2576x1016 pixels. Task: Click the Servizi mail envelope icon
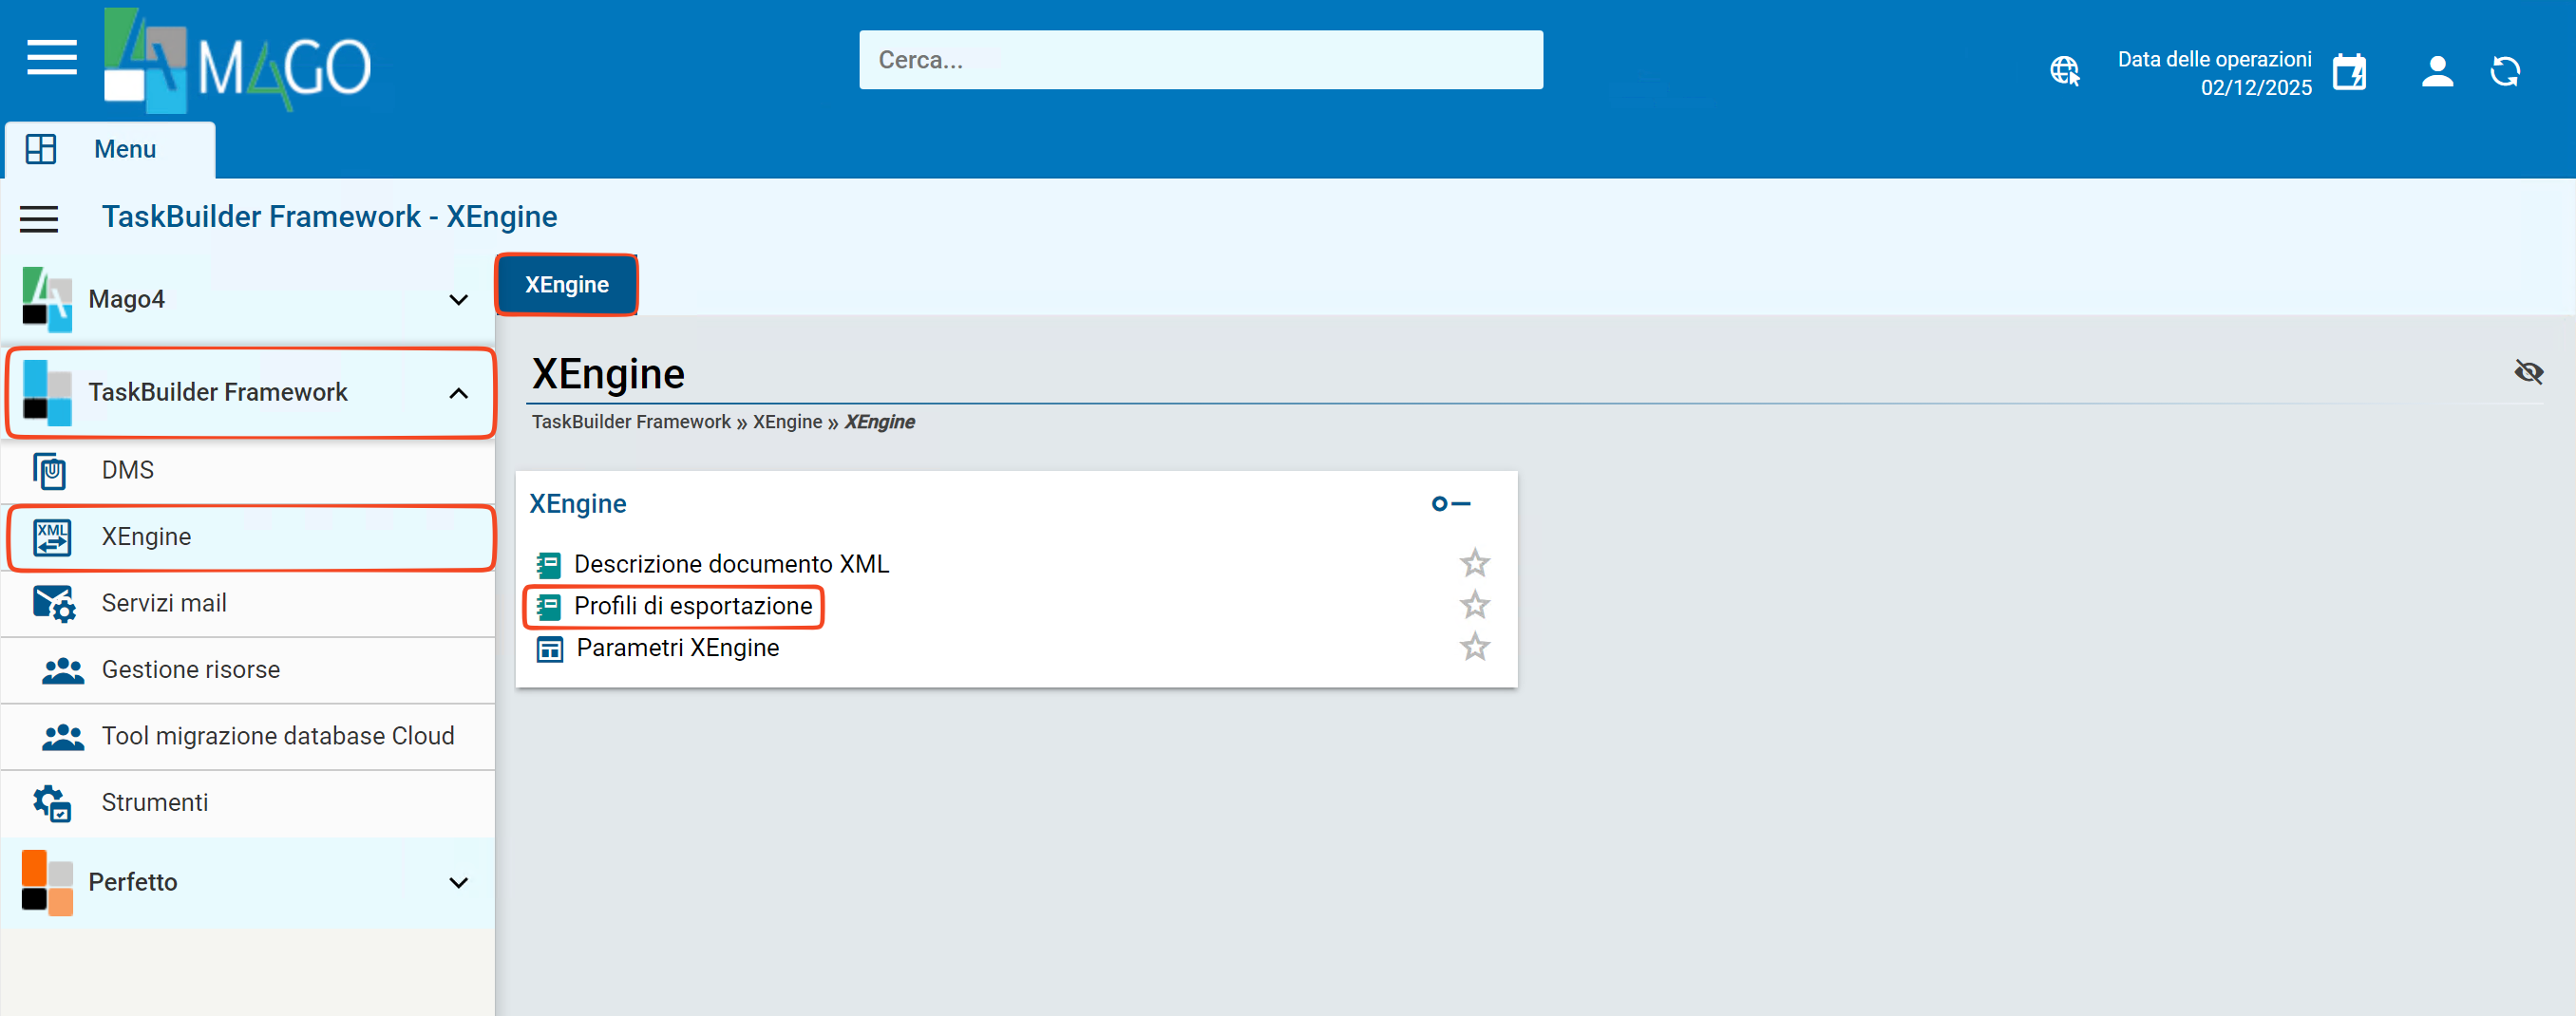(54, 604)
